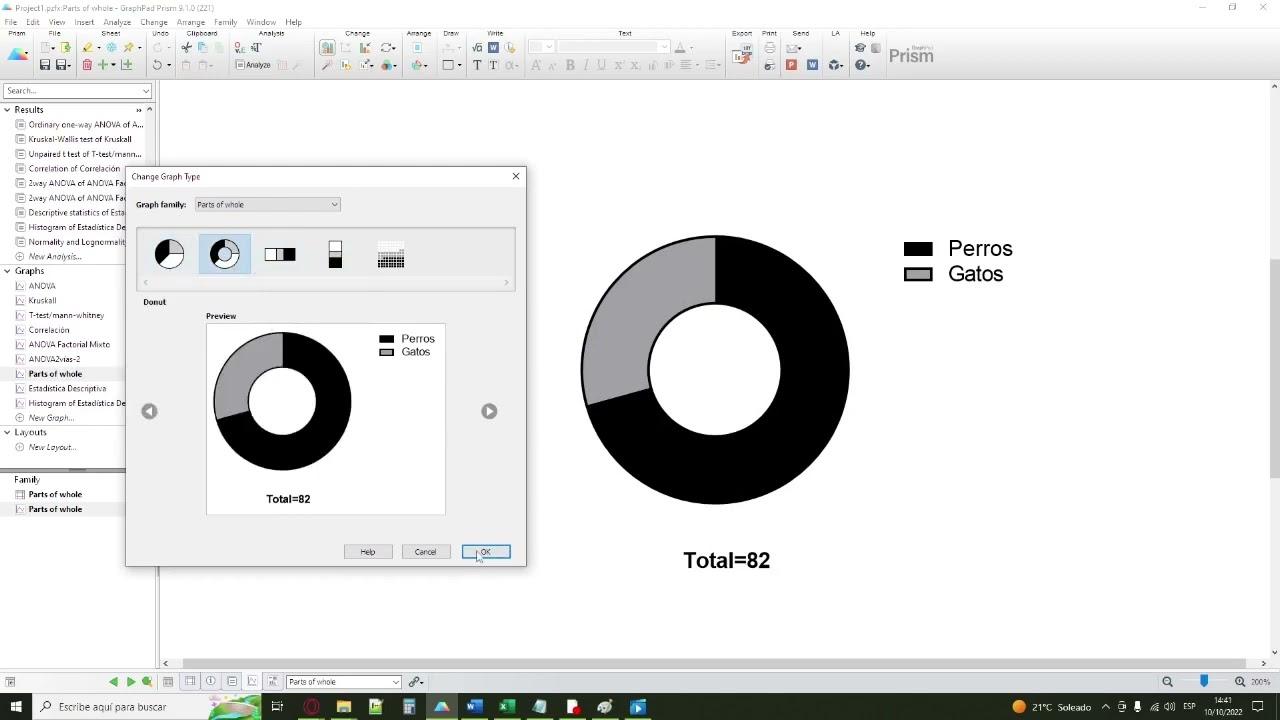Open the File menu
The image size is (1280, 720).
(x=11, y=22)
